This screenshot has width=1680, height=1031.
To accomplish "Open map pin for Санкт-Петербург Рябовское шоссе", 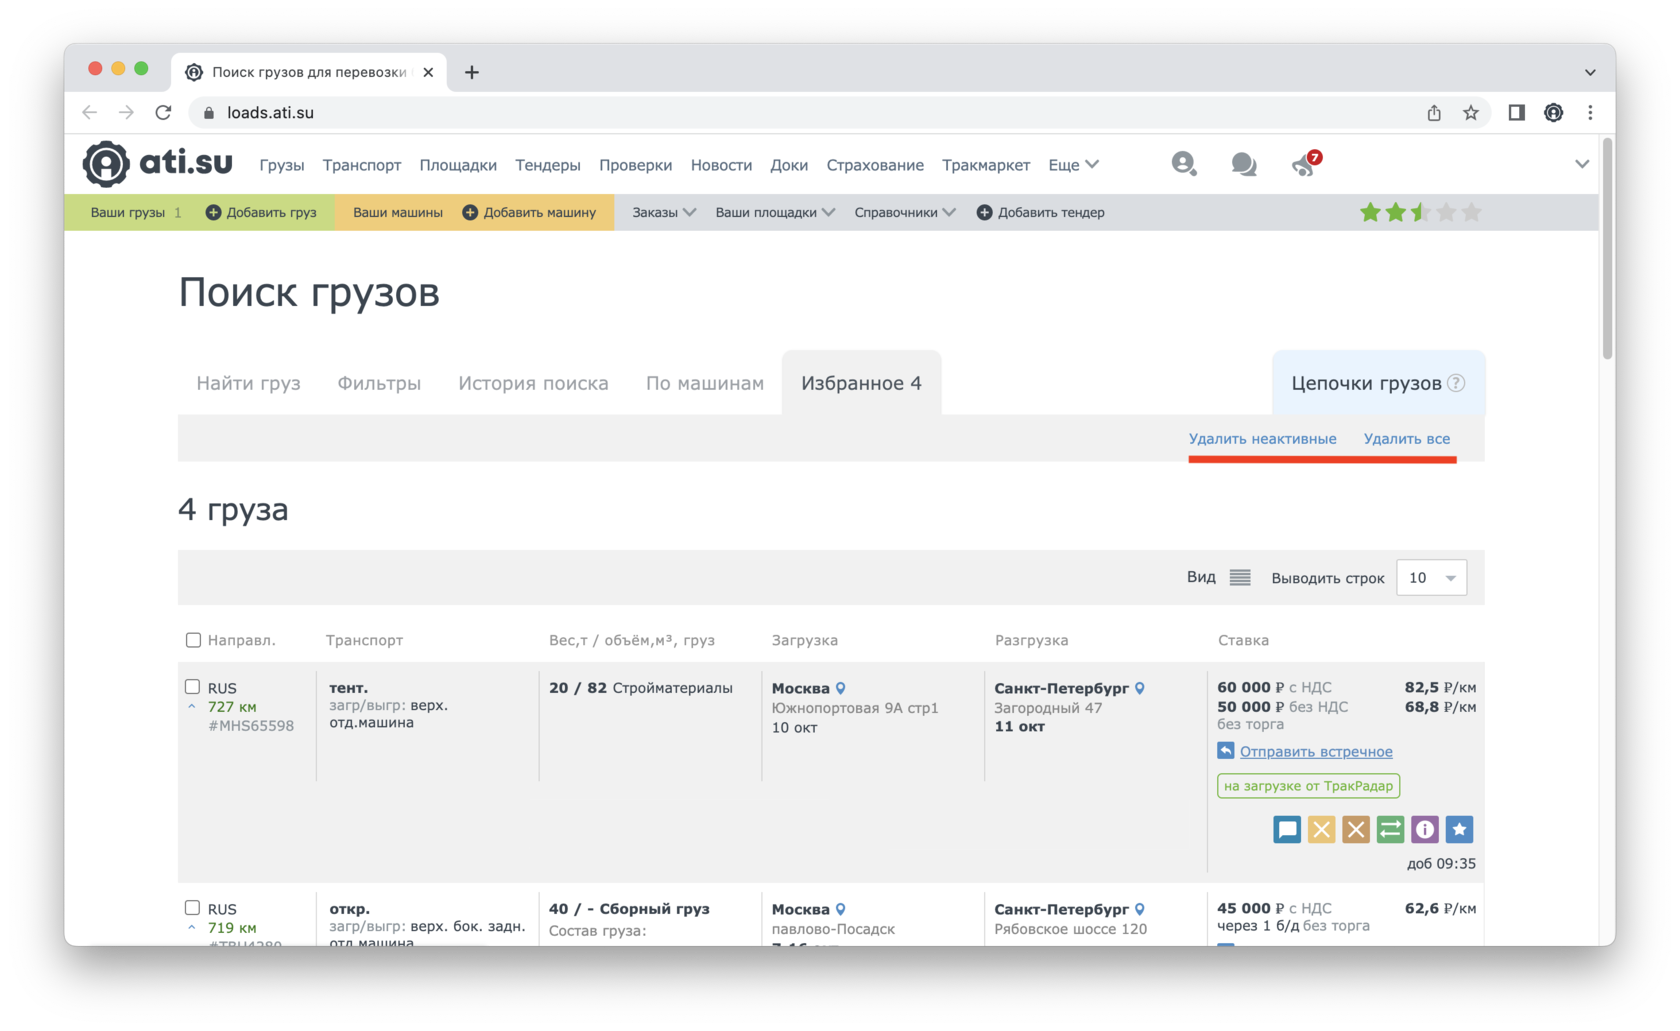I will point(1140,909).
